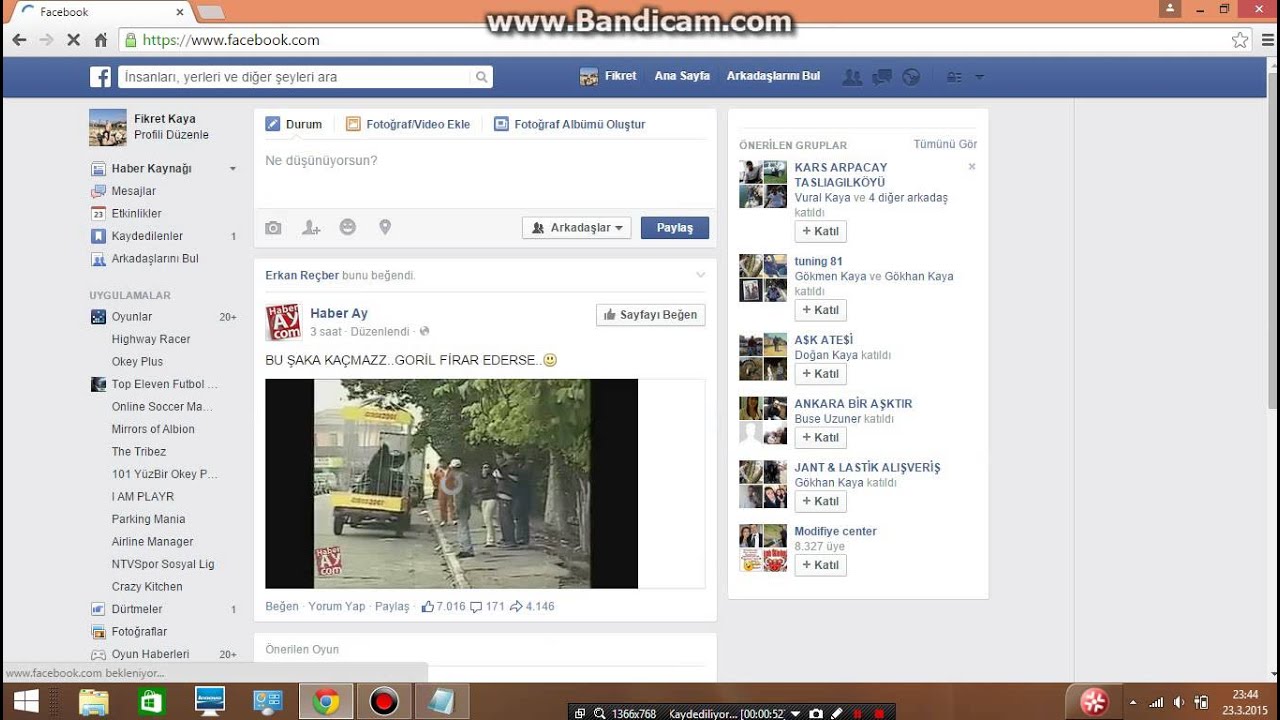Click Beğen under the video post
Screen dimensions: 1280x720
pos(282,606)
